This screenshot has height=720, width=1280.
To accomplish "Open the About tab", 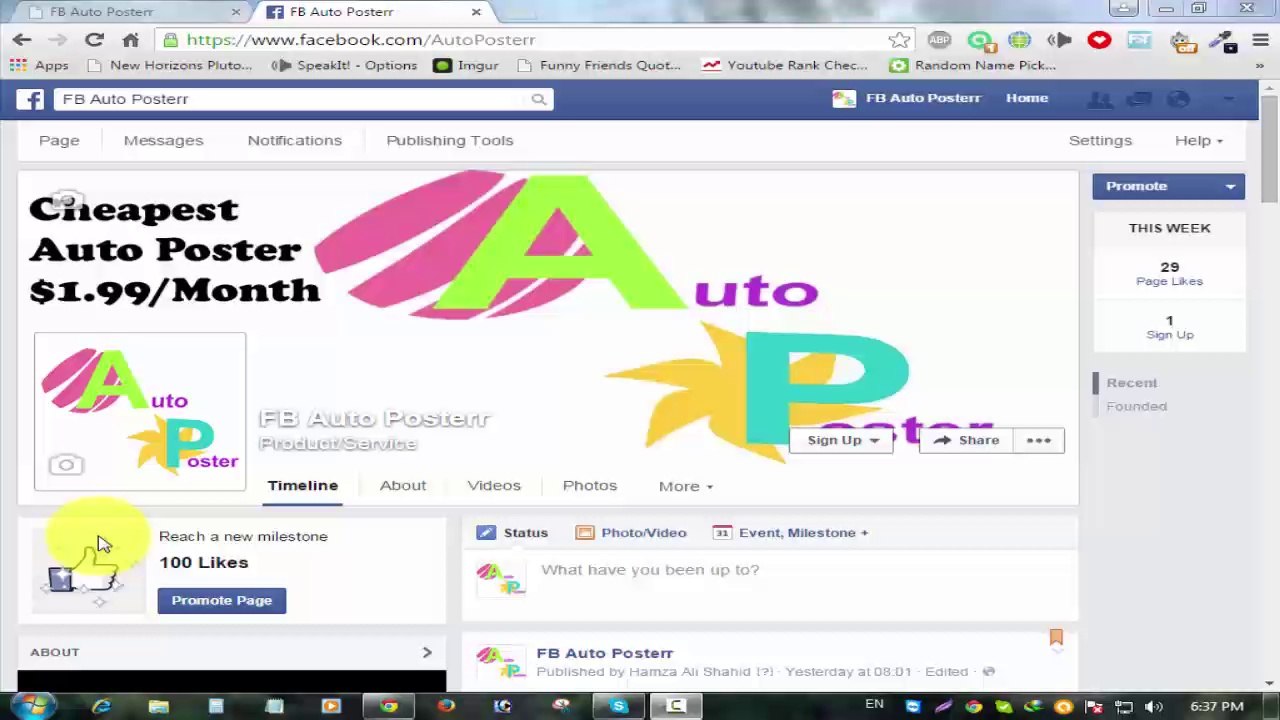I will (403, 486).
